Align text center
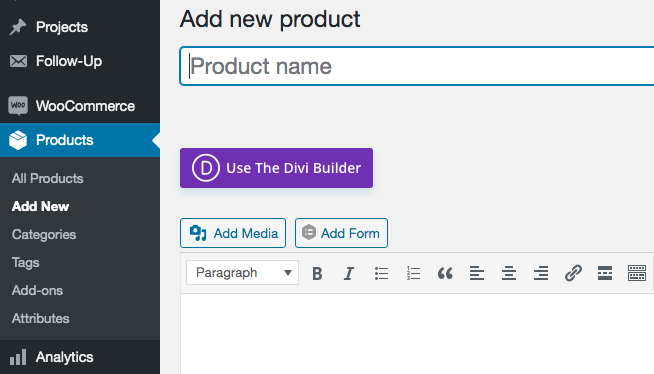Viewport: 654px width, 374px height. (509, 274)
